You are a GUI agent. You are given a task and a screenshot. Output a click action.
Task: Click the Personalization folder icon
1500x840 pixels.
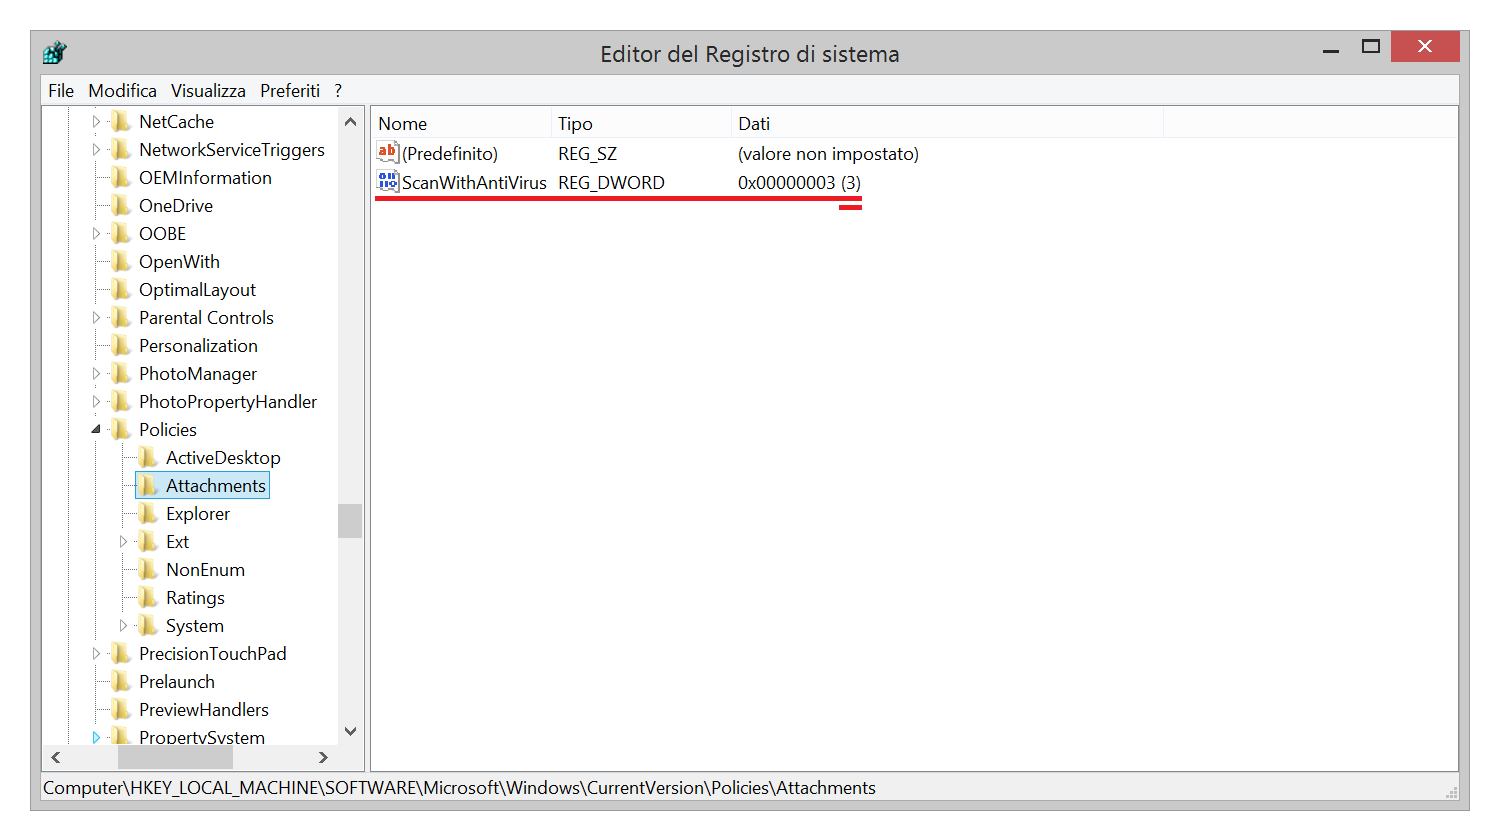121,346
